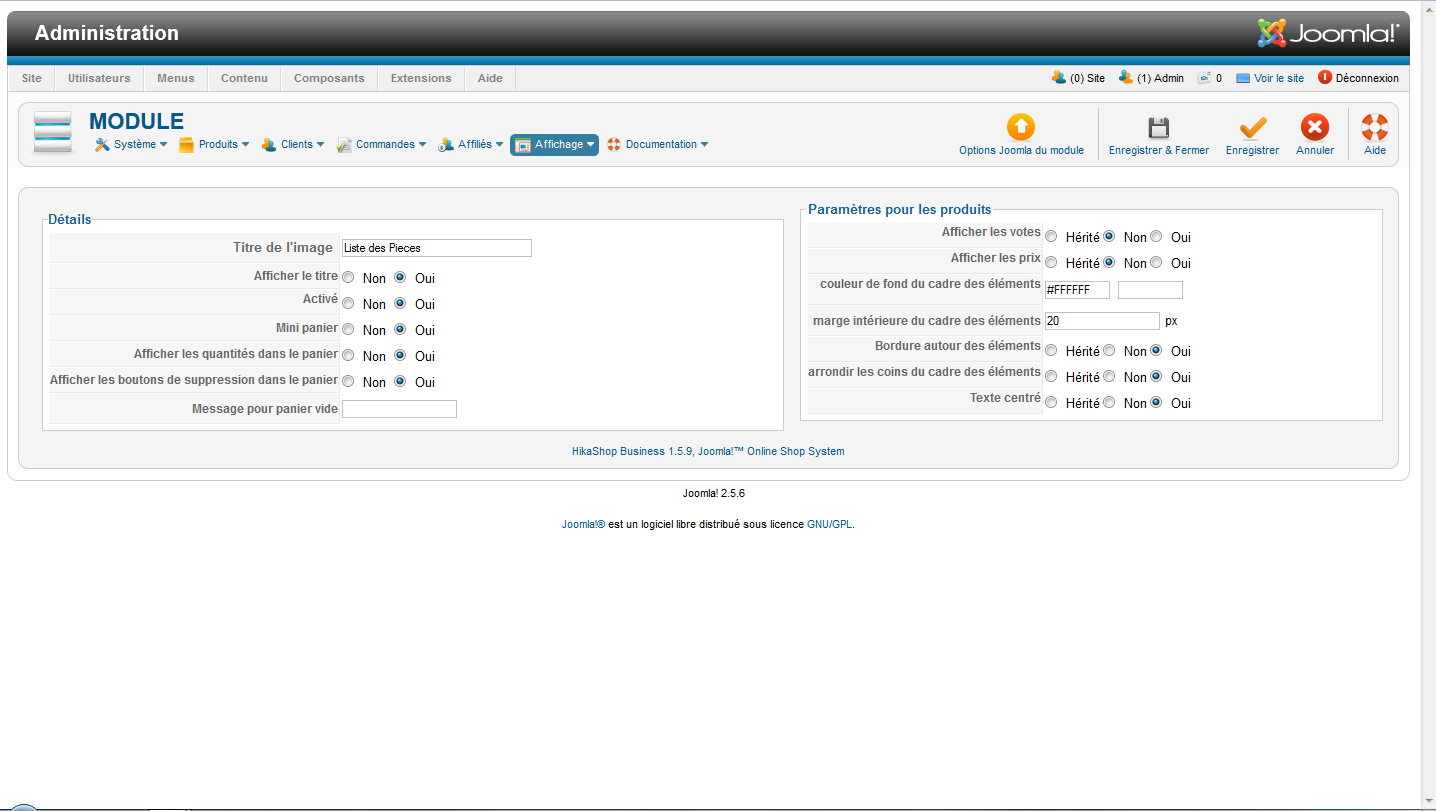The height and width of the screenshot is (811, 1436).
Task: Open the Aide top menu
Action: [490, 78]
